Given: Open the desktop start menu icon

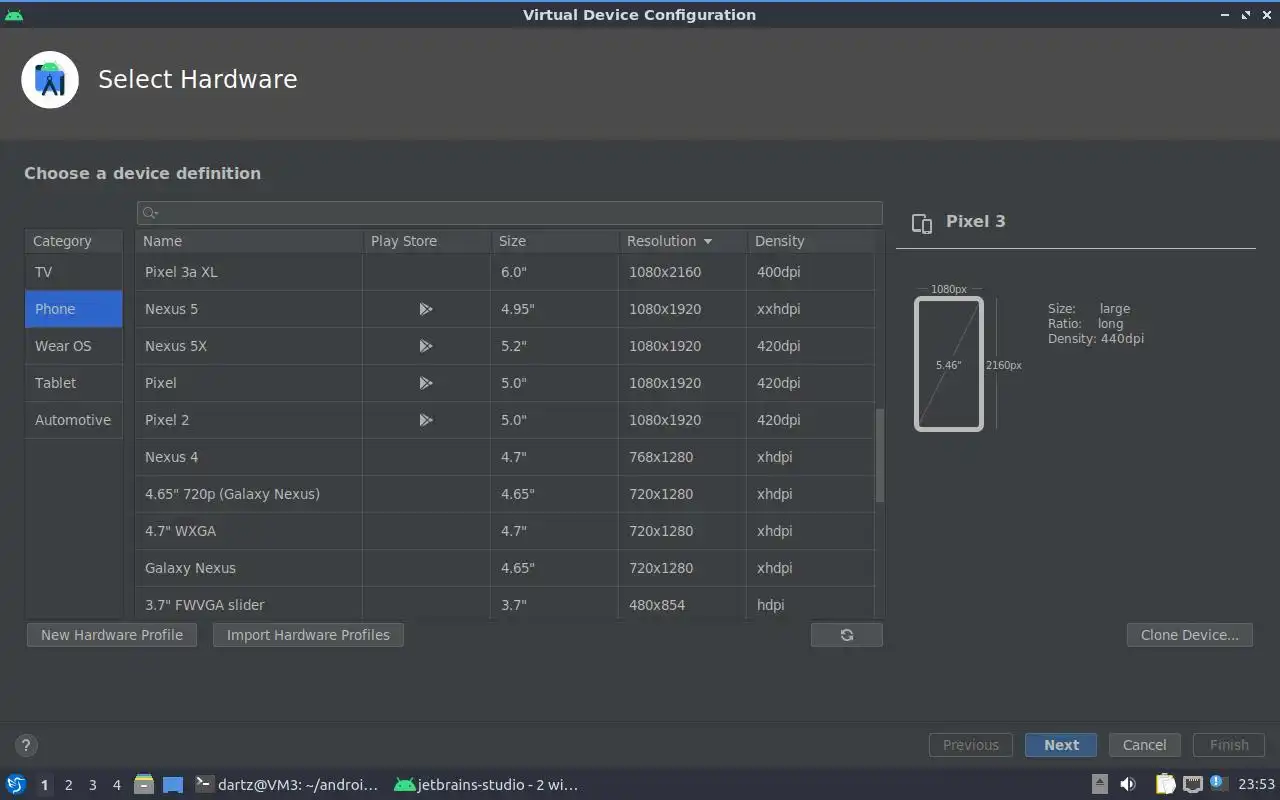Looking at the screenshot, I should click(x=16, y=785).
